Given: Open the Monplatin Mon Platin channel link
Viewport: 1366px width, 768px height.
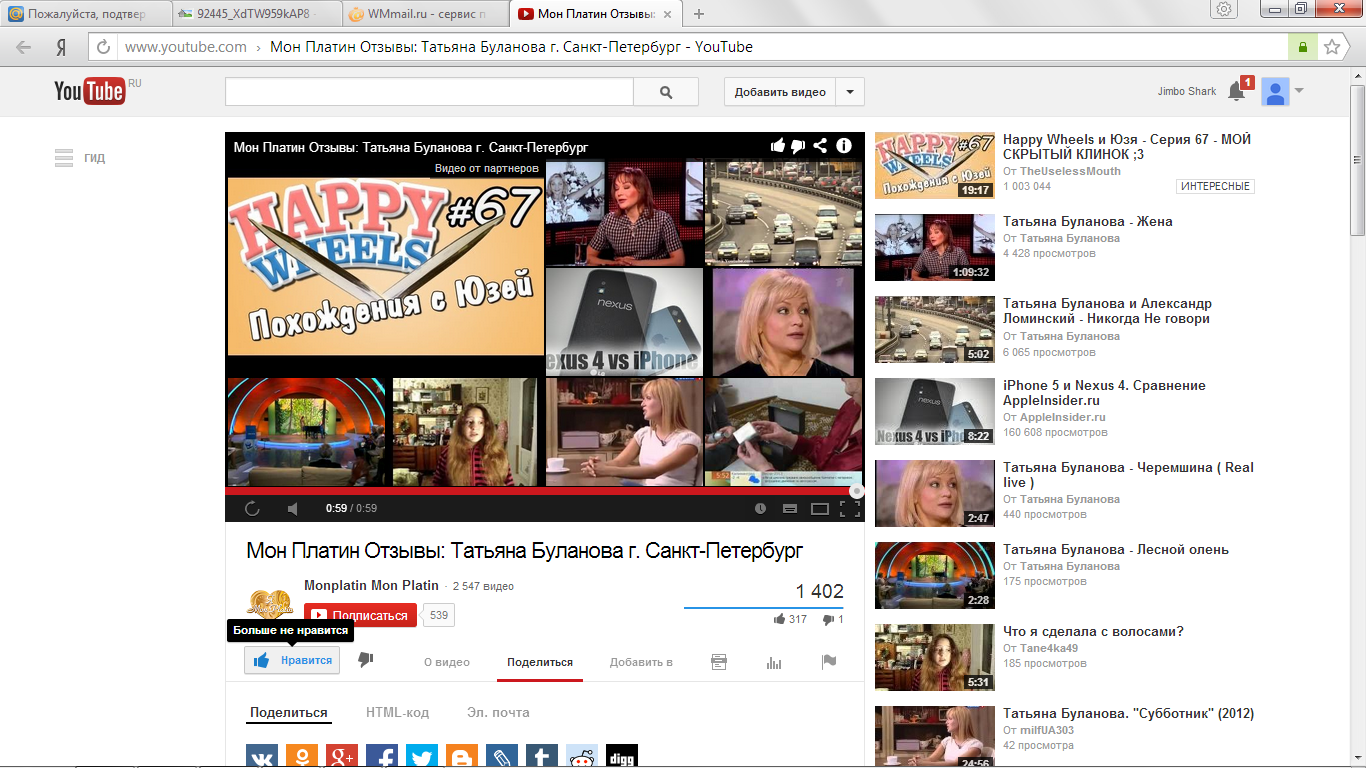Looking at the screenshot, I should [371, 585].
